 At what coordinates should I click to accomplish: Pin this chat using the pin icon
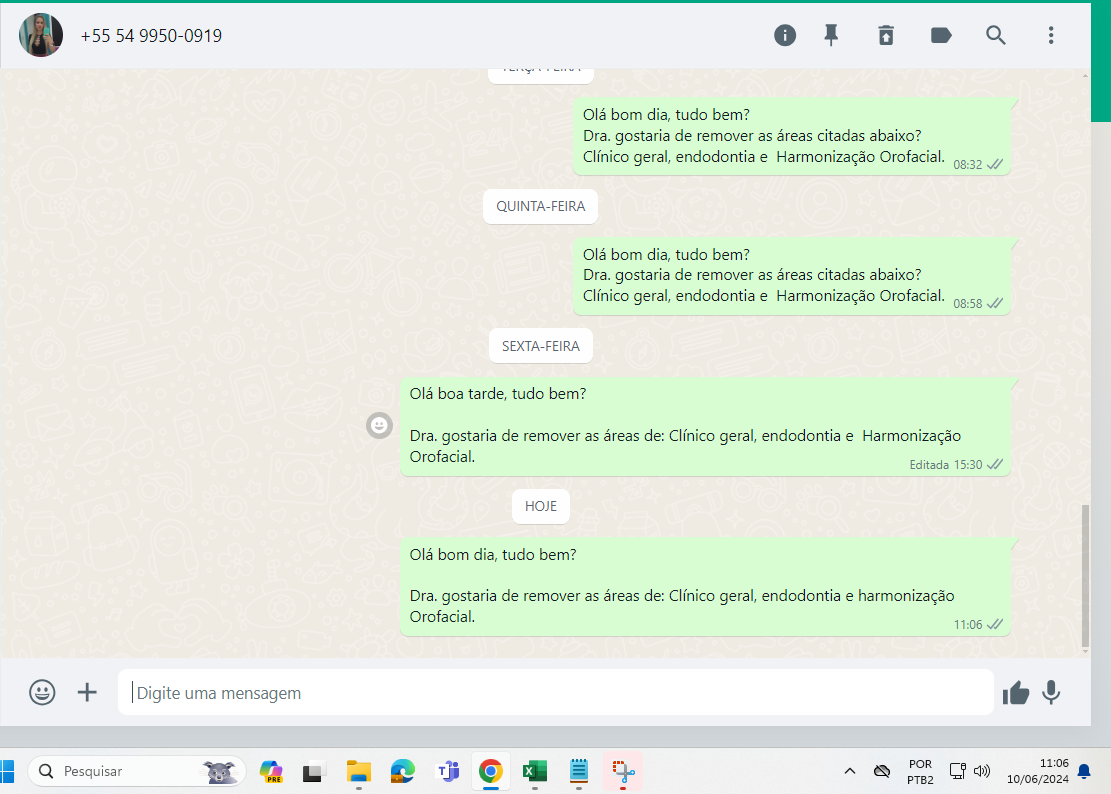(831, 35)
